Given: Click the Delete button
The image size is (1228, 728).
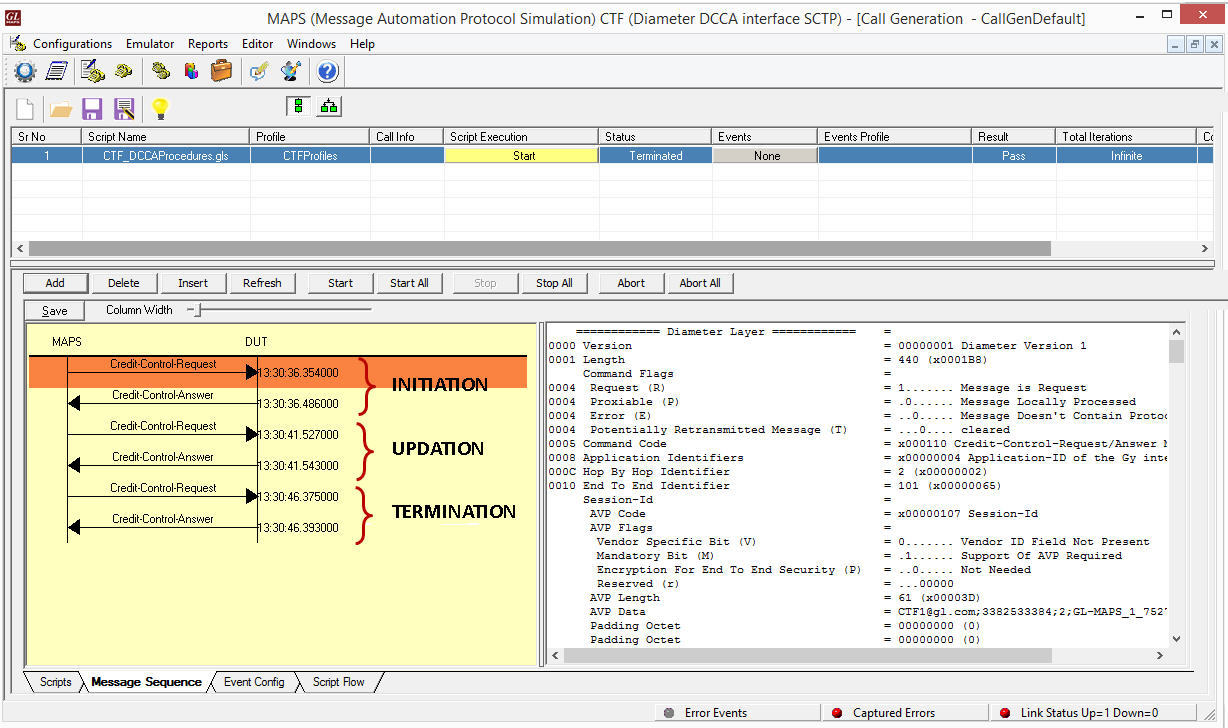Looking at the screenshot, I should 124,283.
